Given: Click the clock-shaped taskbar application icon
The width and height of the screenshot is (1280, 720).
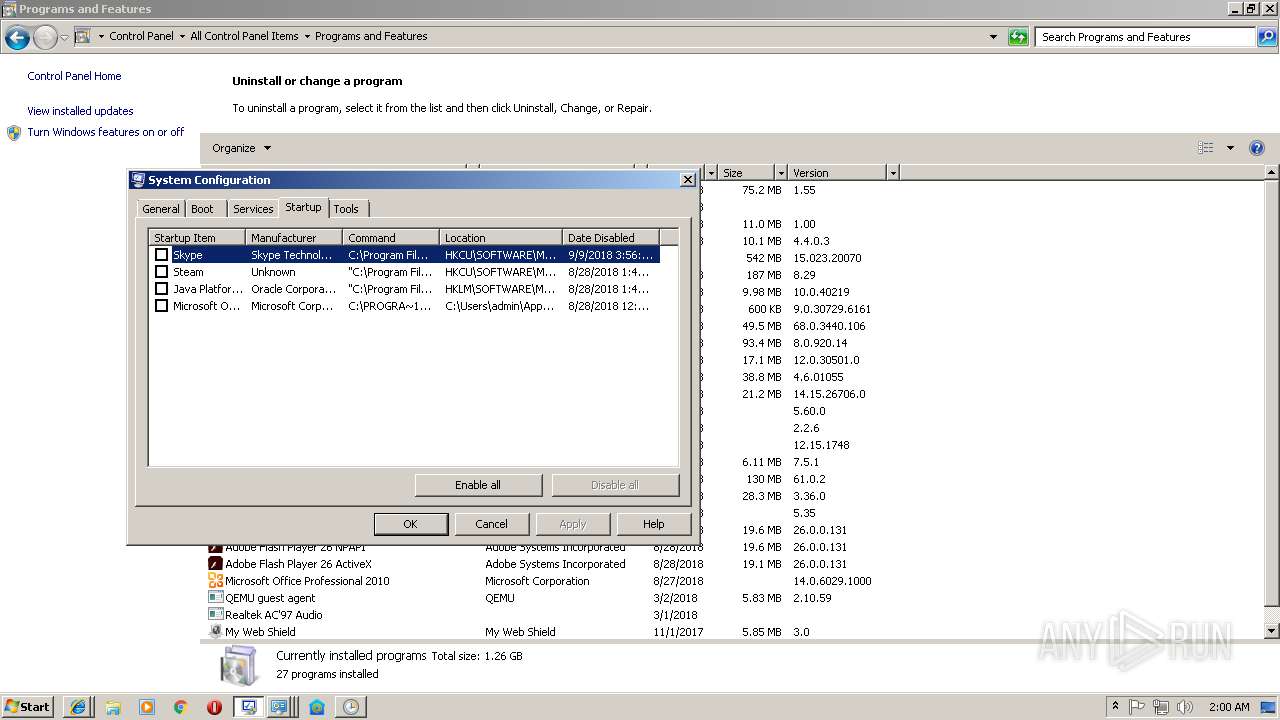Looking at the screenshot, I should coord(351,707).
